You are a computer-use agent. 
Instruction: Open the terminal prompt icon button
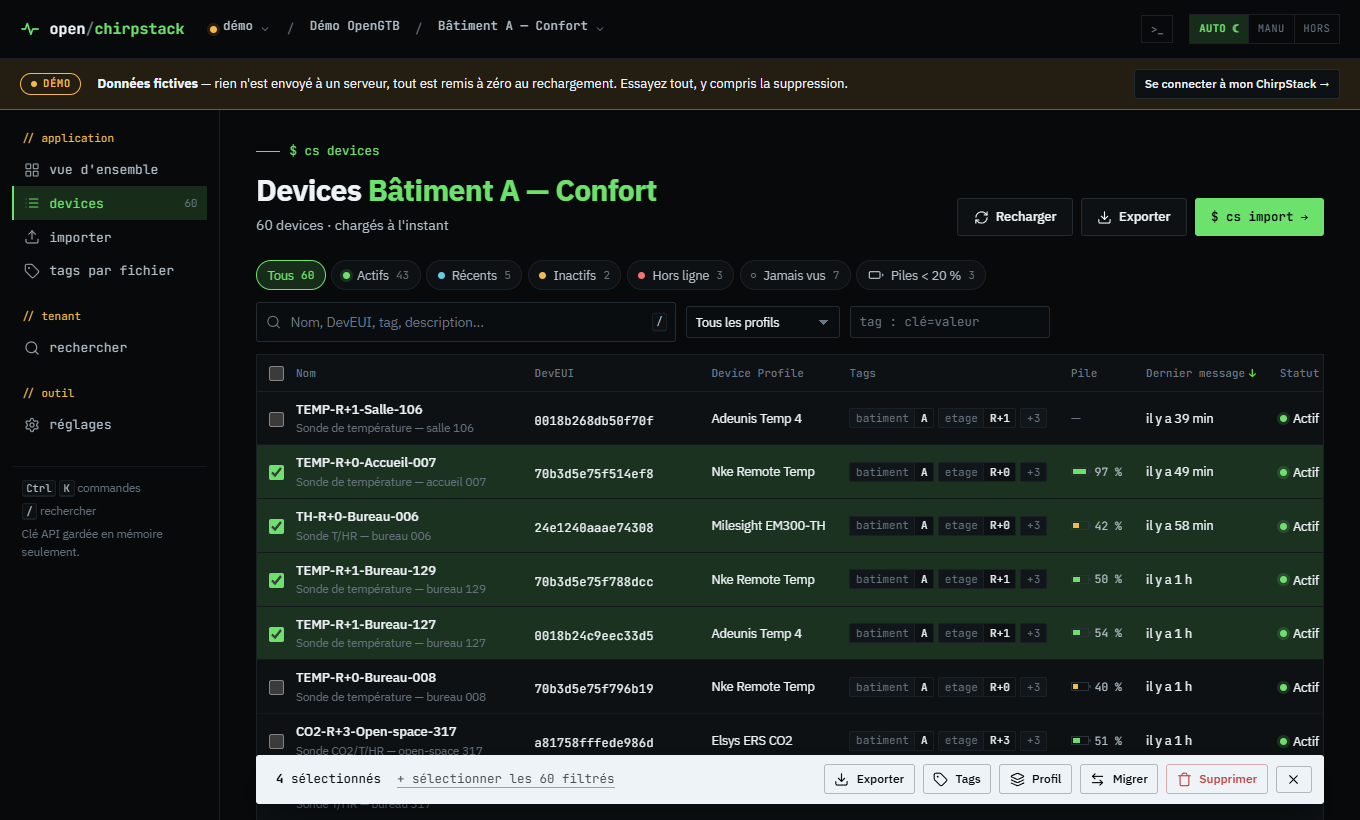(x=1156, y=29)
